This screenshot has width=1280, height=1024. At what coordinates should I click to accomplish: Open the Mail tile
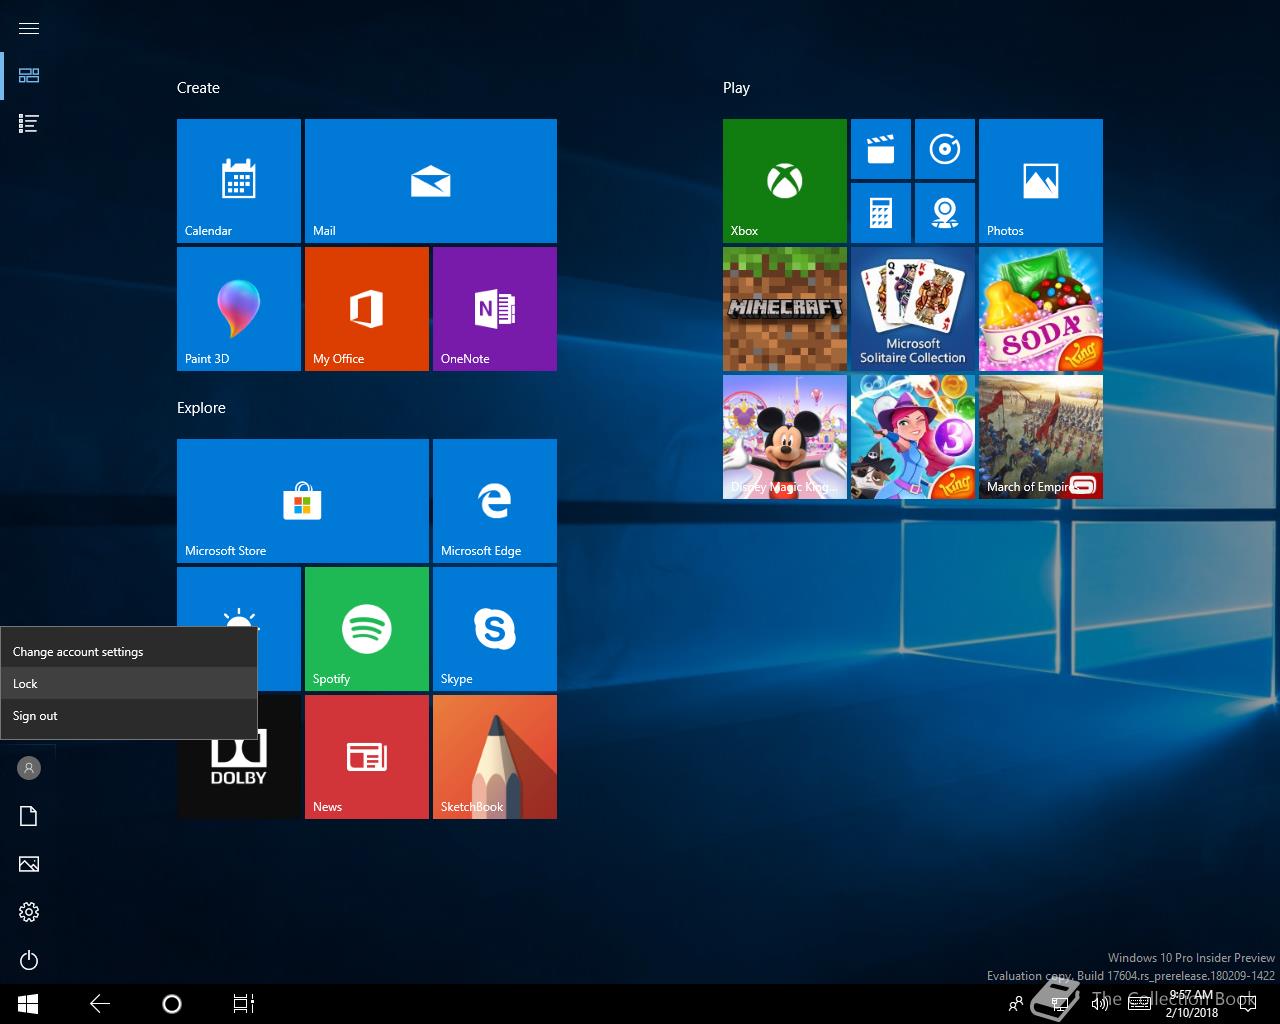[x=431, y=181]
